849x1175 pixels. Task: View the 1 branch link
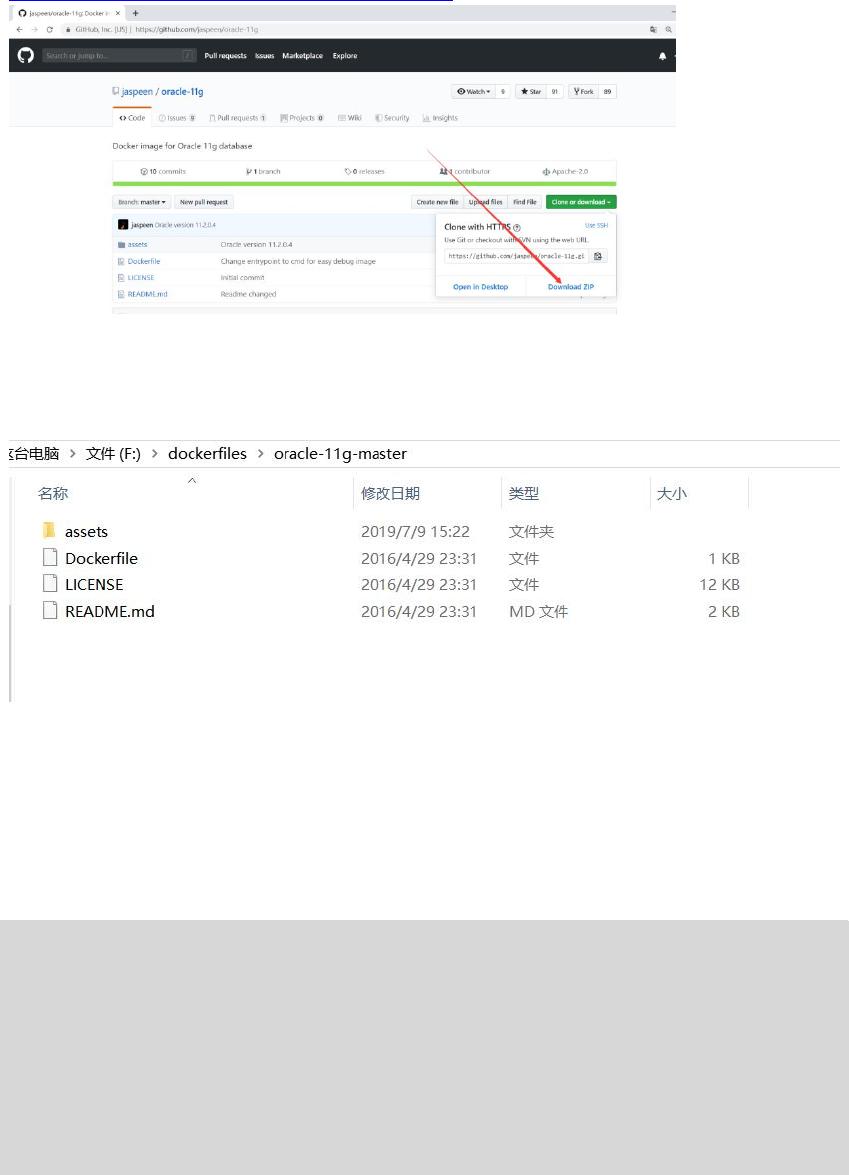pyautogui.click(x=263, y=172)
